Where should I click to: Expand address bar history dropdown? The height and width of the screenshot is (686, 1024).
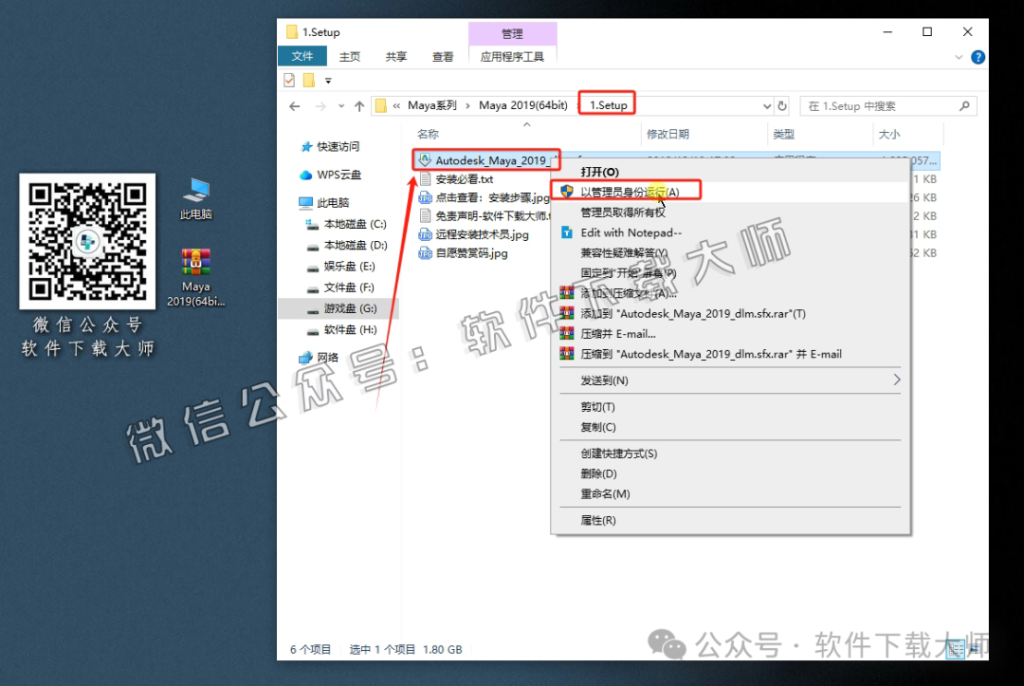click(x=767, y=106)
